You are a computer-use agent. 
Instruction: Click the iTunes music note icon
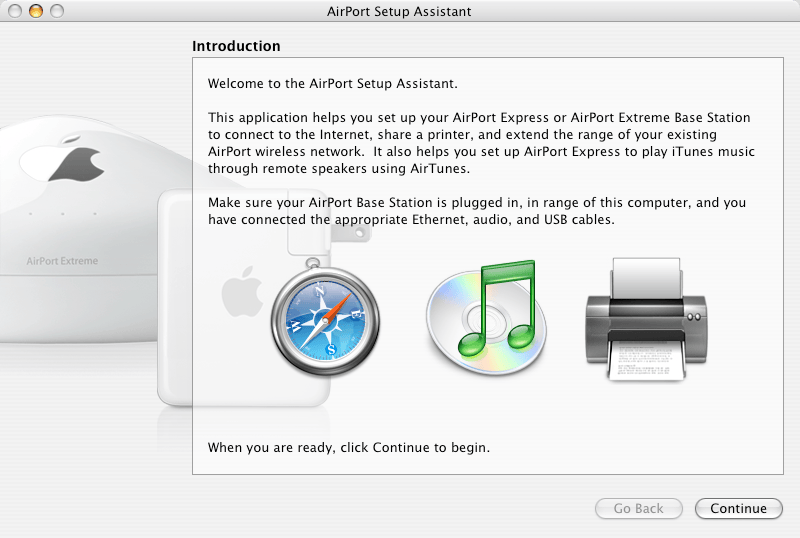(x=486, y=316)
